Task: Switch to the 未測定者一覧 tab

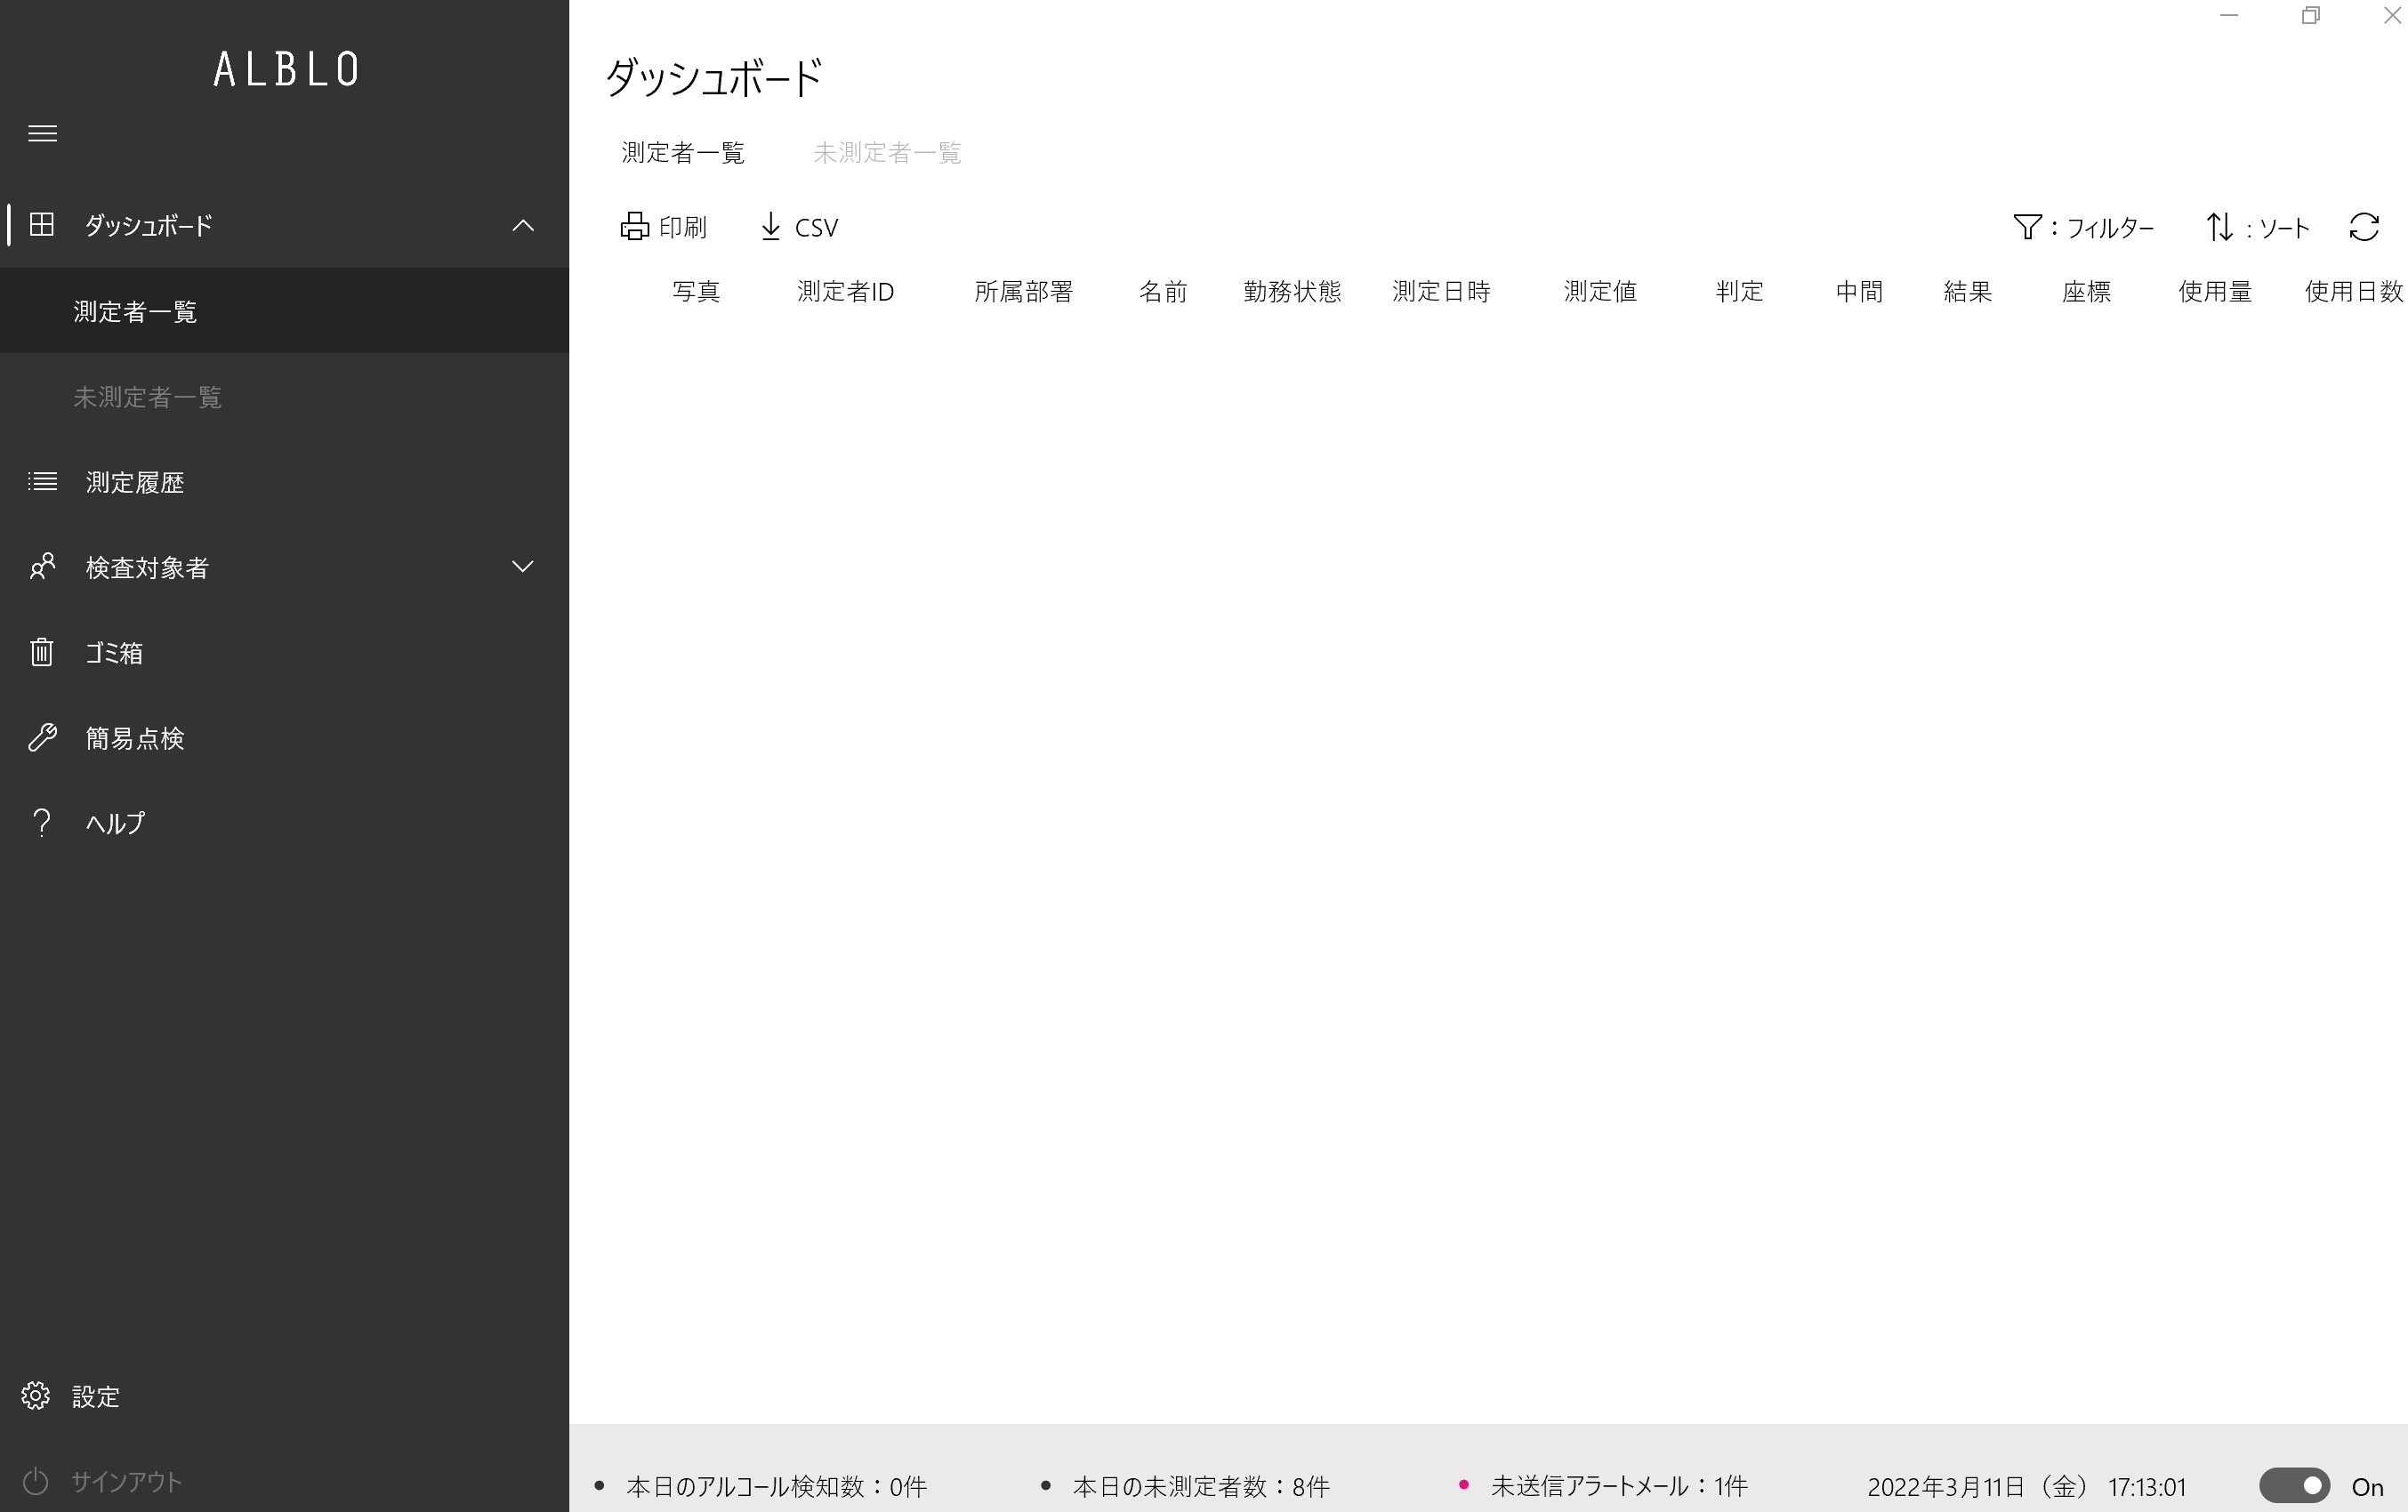Action: tap(886, 153)
